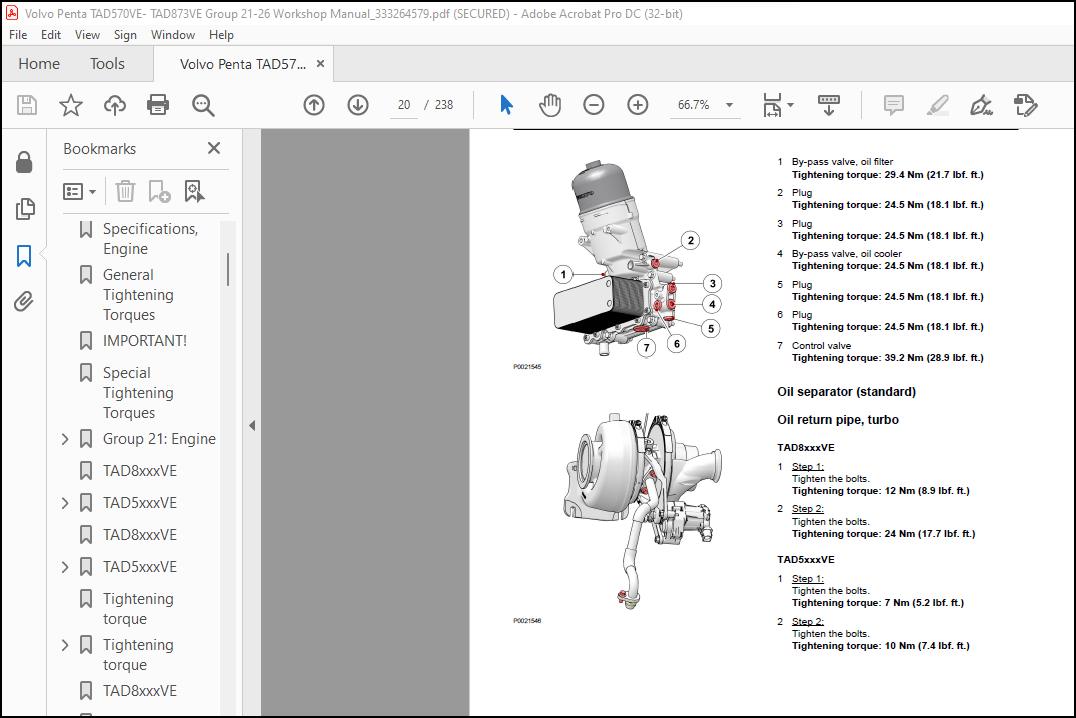The width and height of the screenshot is (1076, 718).
Task: Open the General Tightening Torques bookmark
Action: pos(138,294)
